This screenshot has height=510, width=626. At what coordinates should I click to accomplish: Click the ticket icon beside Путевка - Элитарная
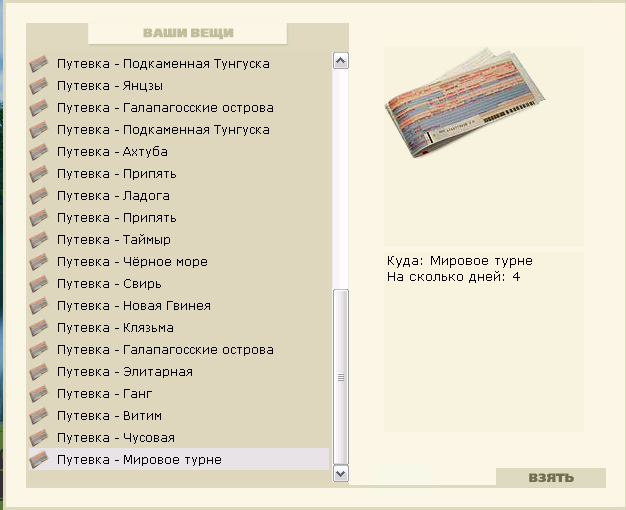39,372
